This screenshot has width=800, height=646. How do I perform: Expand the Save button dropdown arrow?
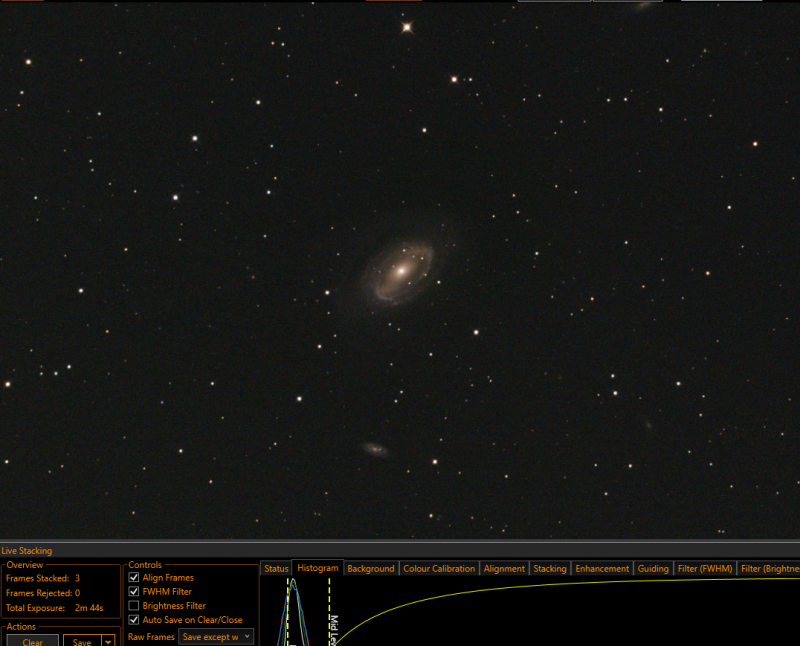pyautogui.click(x=108, y=641)
